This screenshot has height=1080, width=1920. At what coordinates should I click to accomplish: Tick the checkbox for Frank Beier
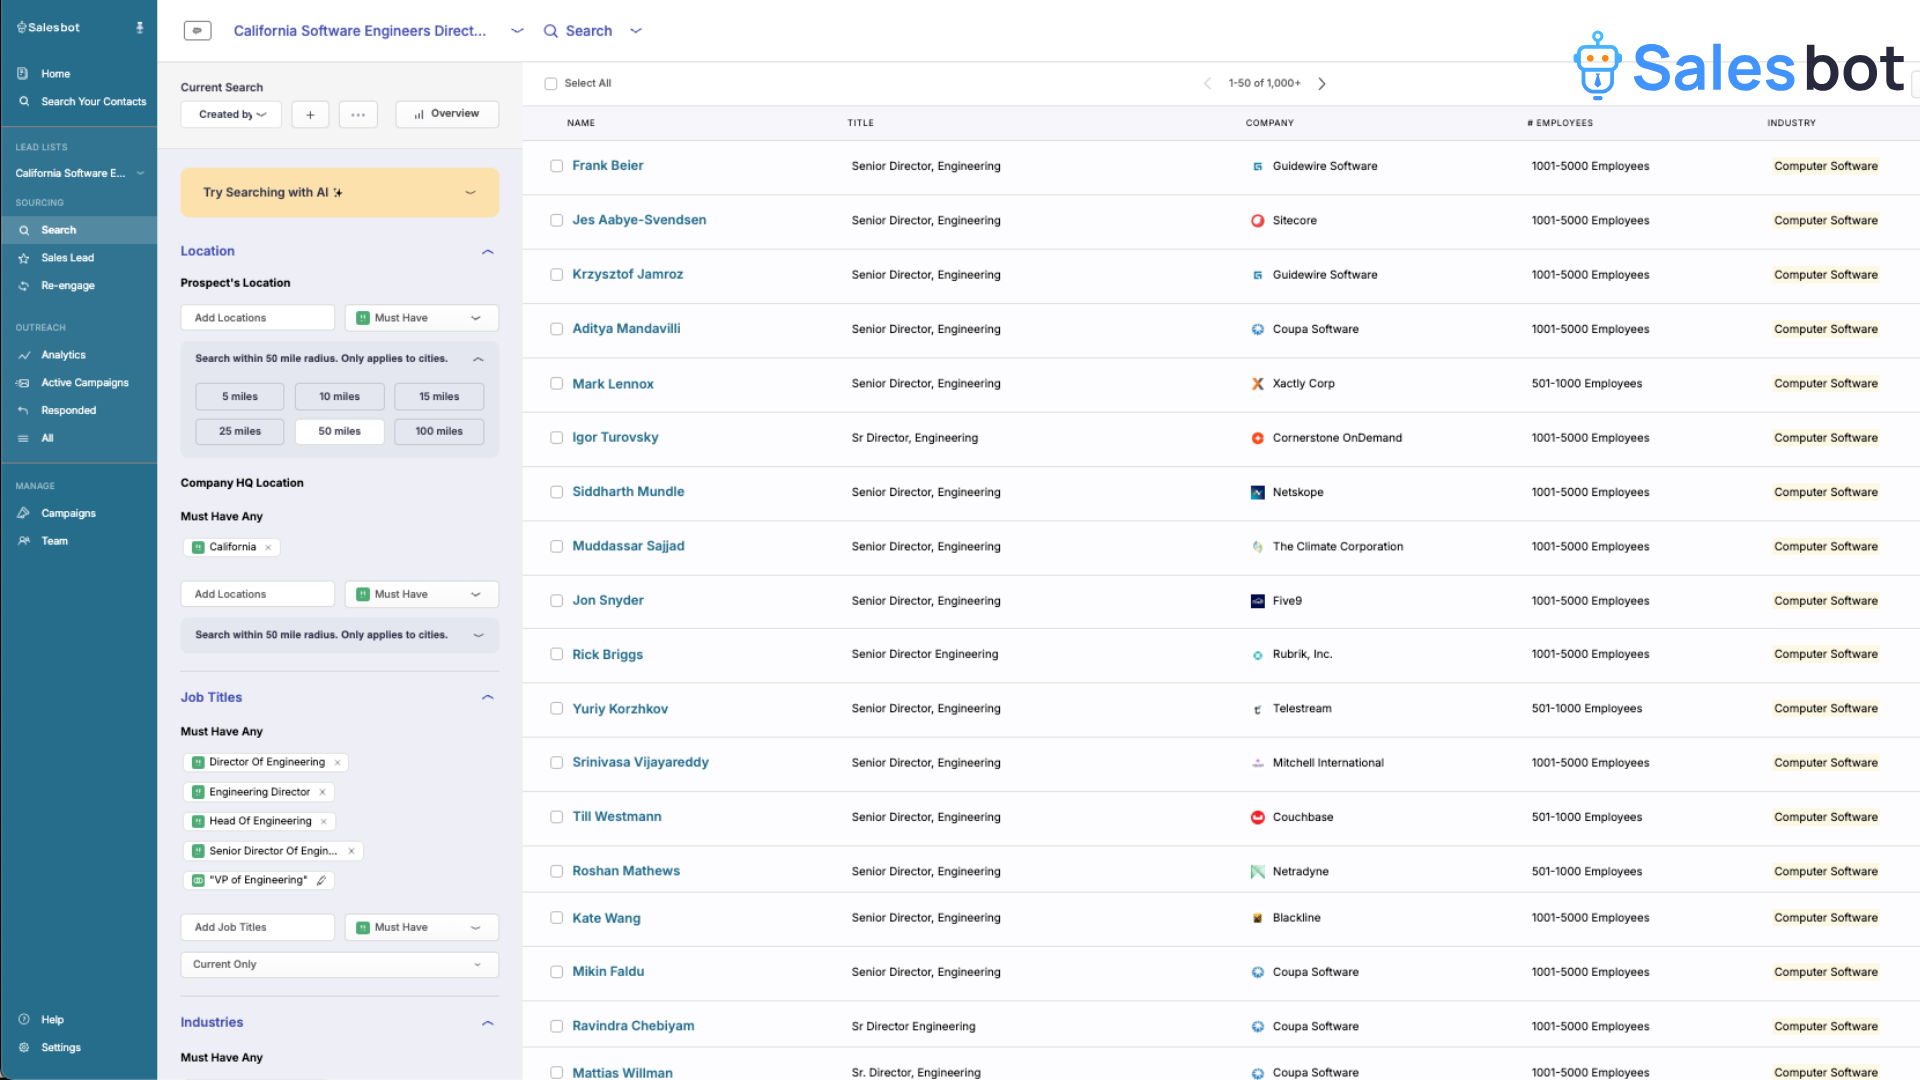coord(557,166)
